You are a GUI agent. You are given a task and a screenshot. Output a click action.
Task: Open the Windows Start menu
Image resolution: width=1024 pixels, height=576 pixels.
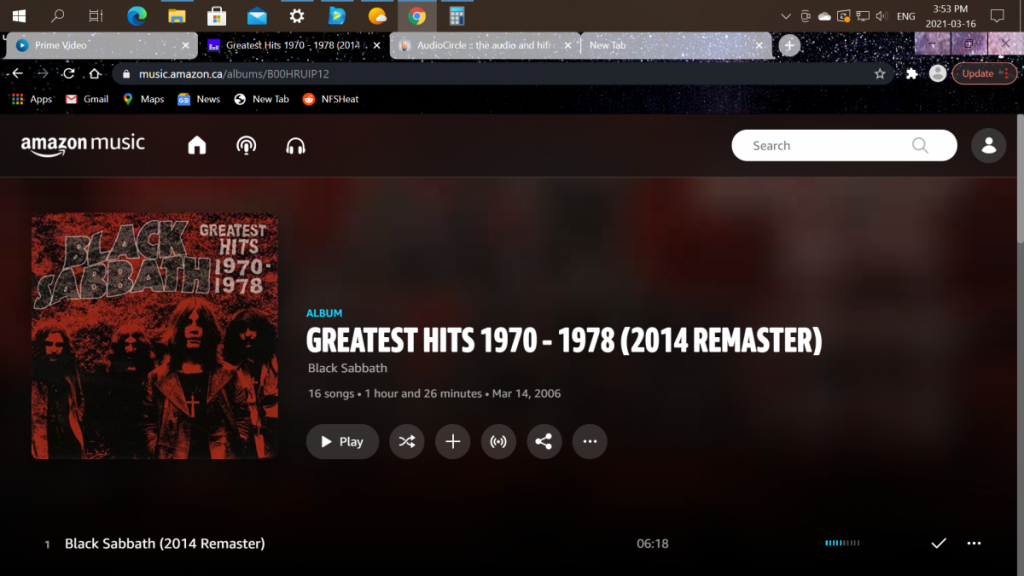pos(19,16)
